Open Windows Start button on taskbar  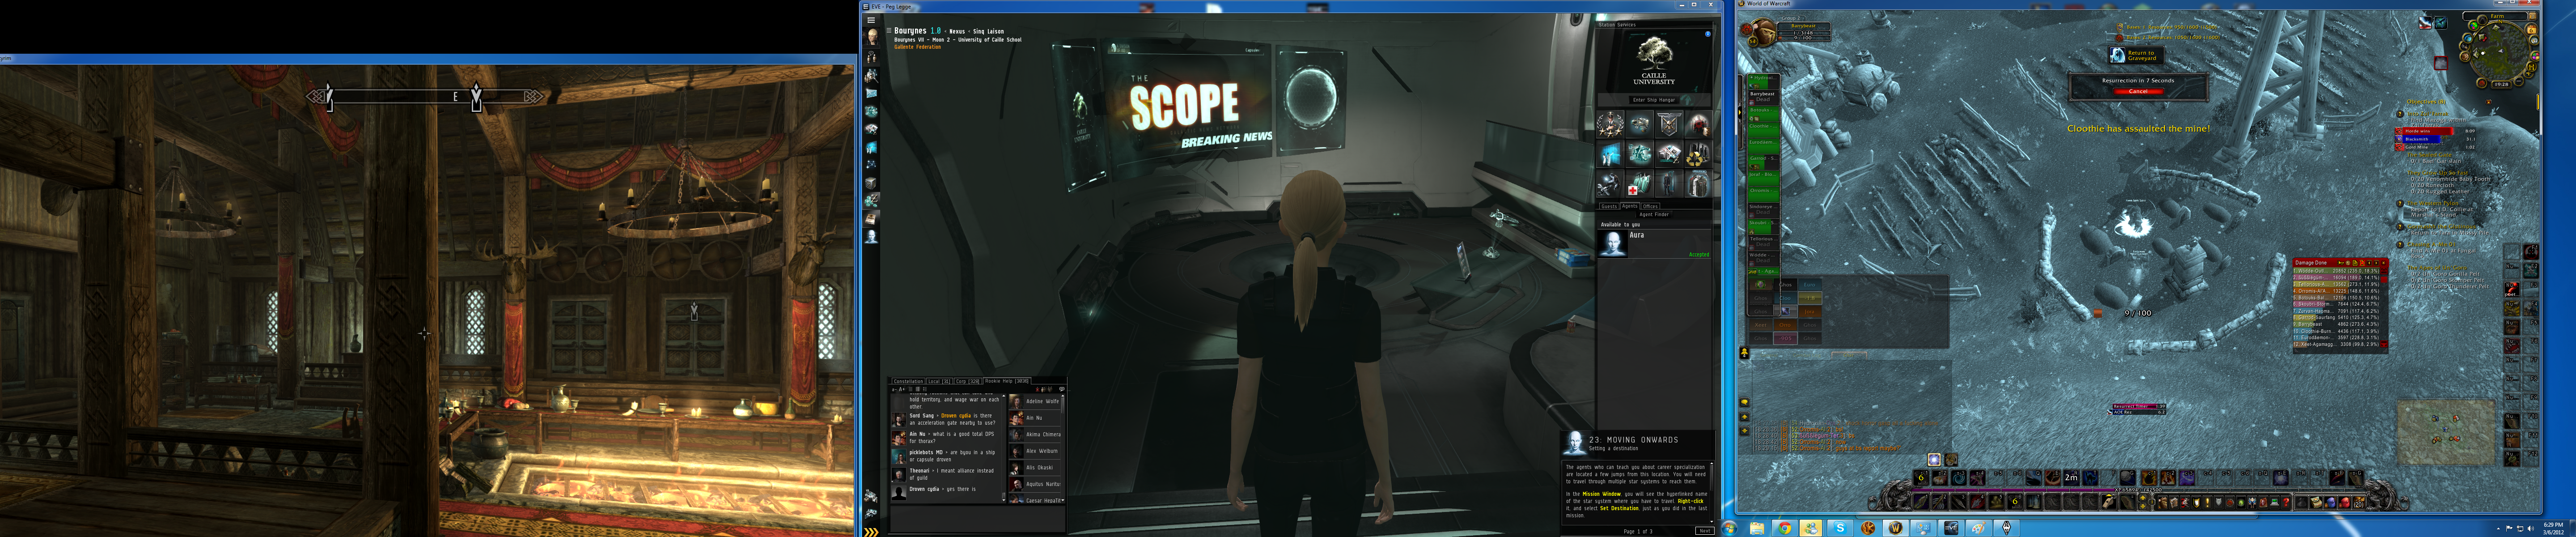pyautogui.click(x=1730, y=527)
